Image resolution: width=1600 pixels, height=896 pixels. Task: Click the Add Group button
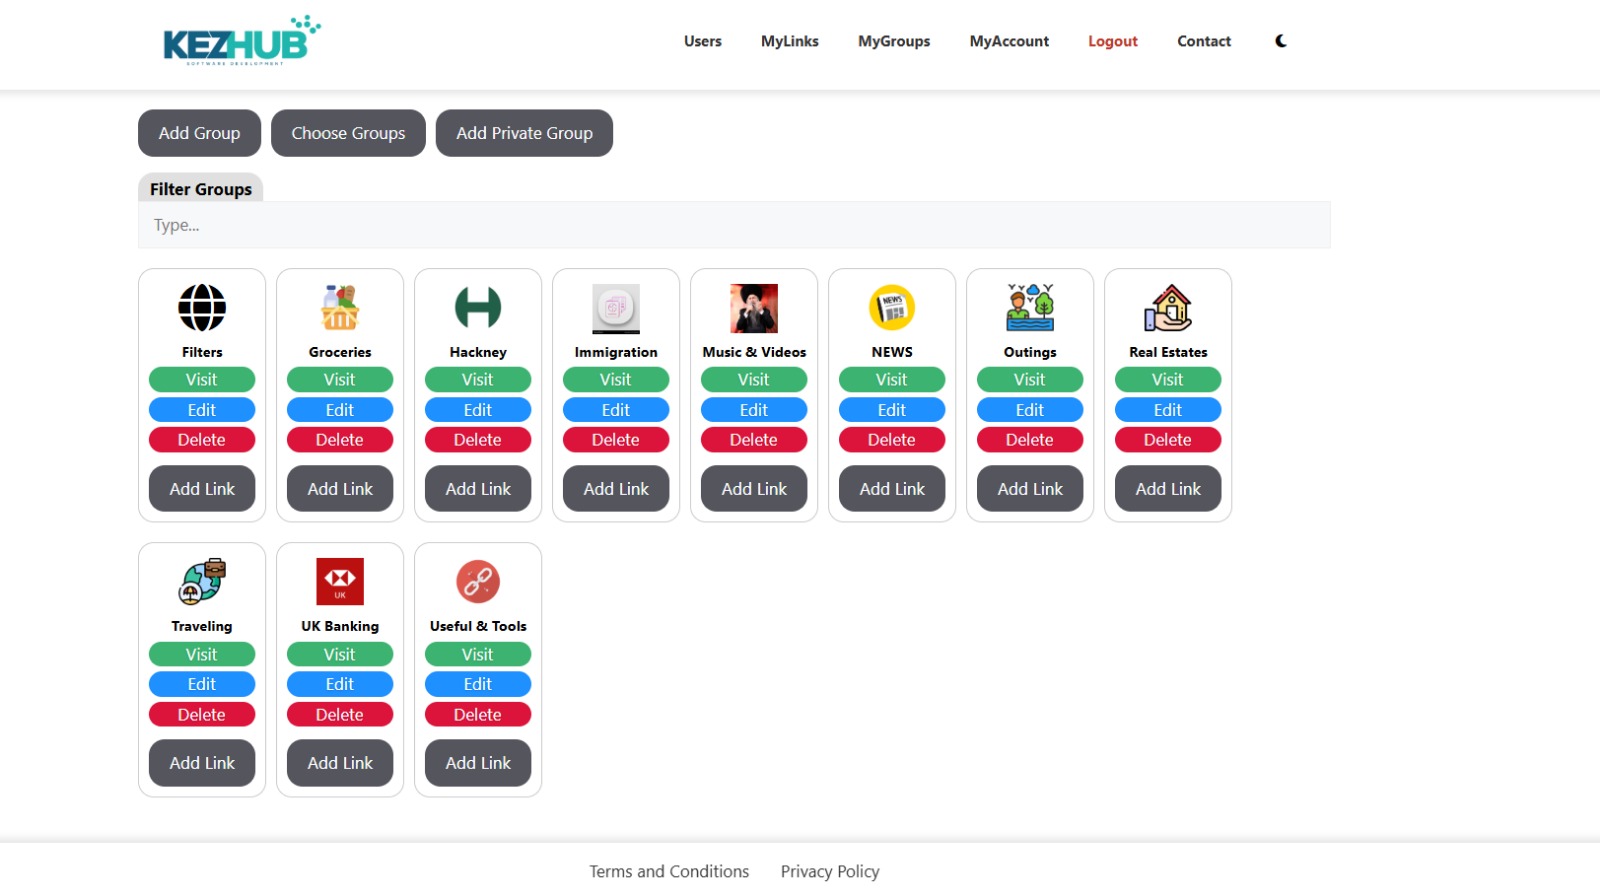(x=200, y=133)
